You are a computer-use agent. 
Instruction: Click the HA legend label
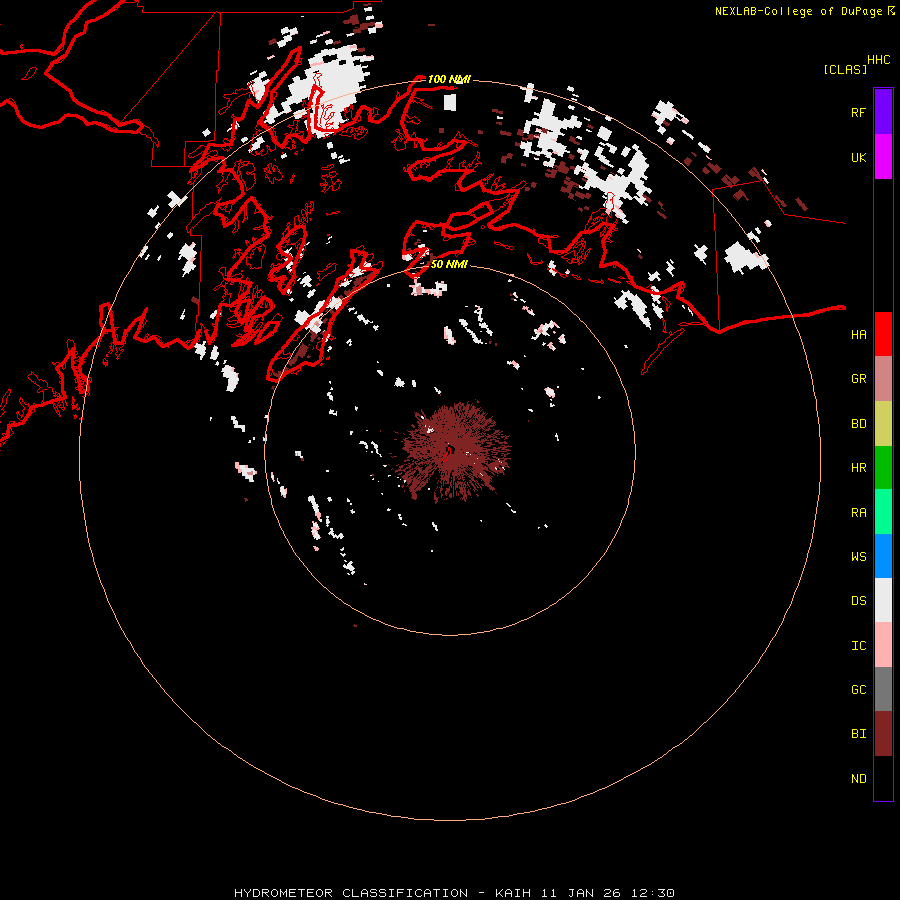(858, 335)
